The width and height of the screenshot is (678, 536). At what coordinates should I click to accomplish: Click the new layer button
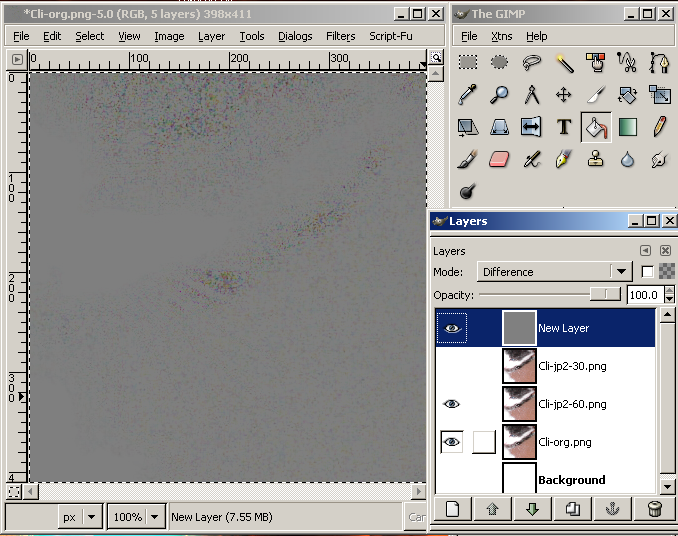pos(452,509)
